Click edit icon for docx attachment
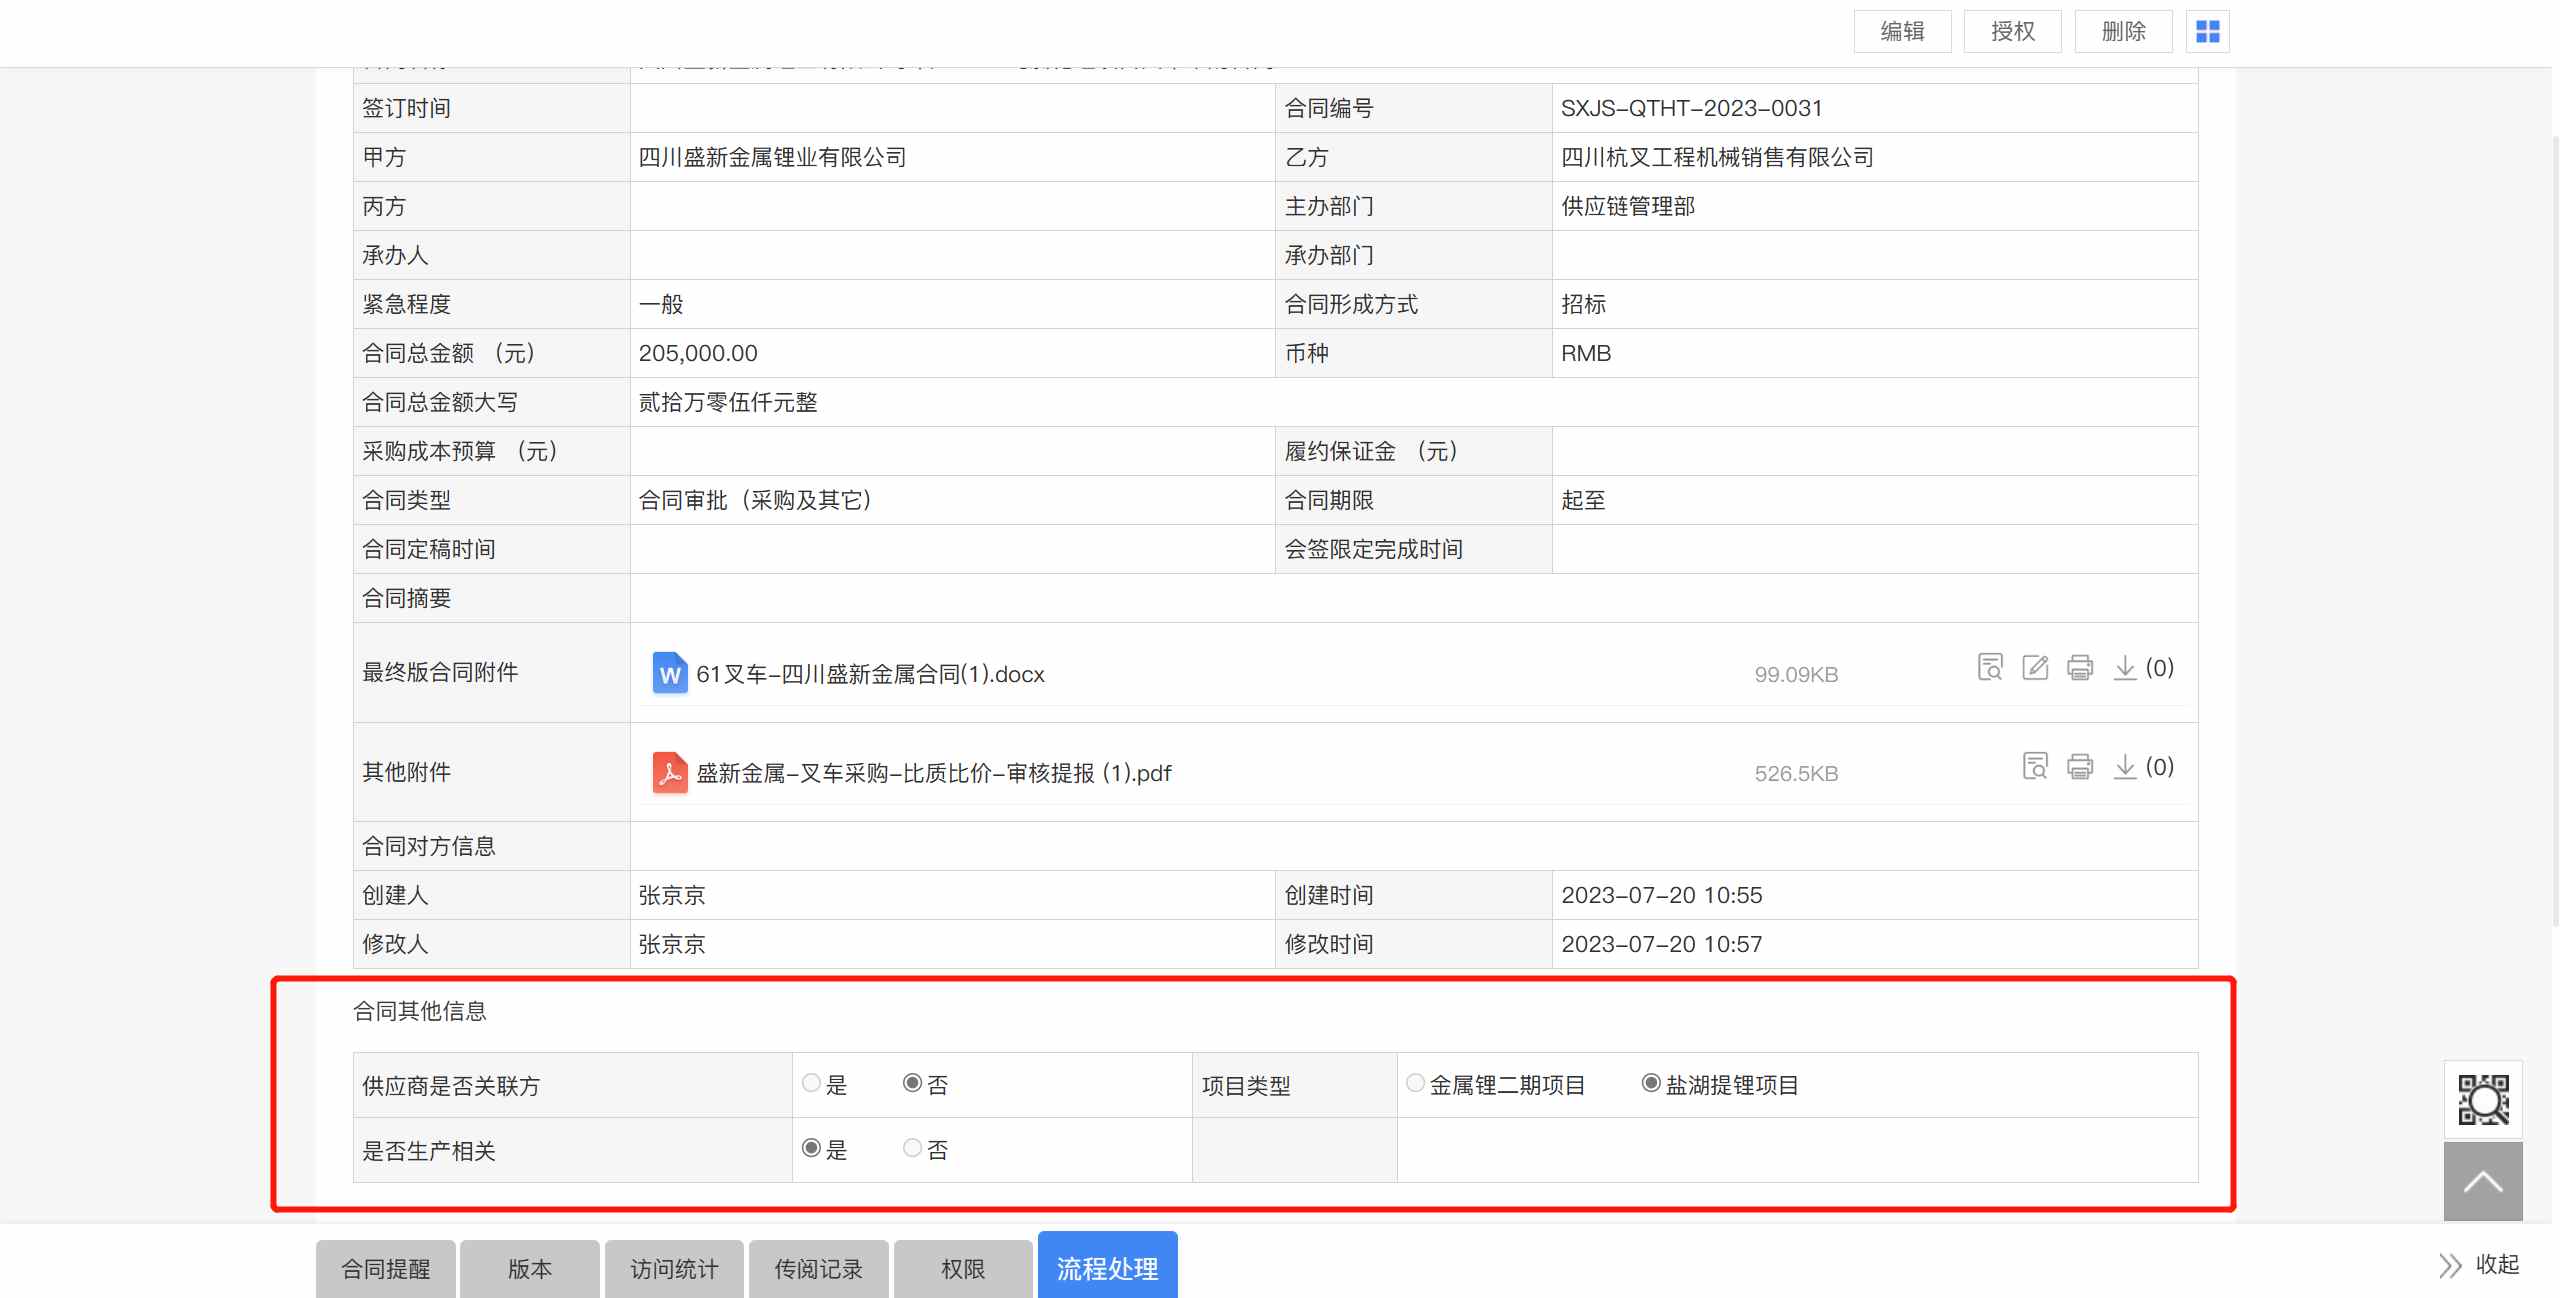The width and height of the screenshot is (2560, 1298). click(2035, 667)
